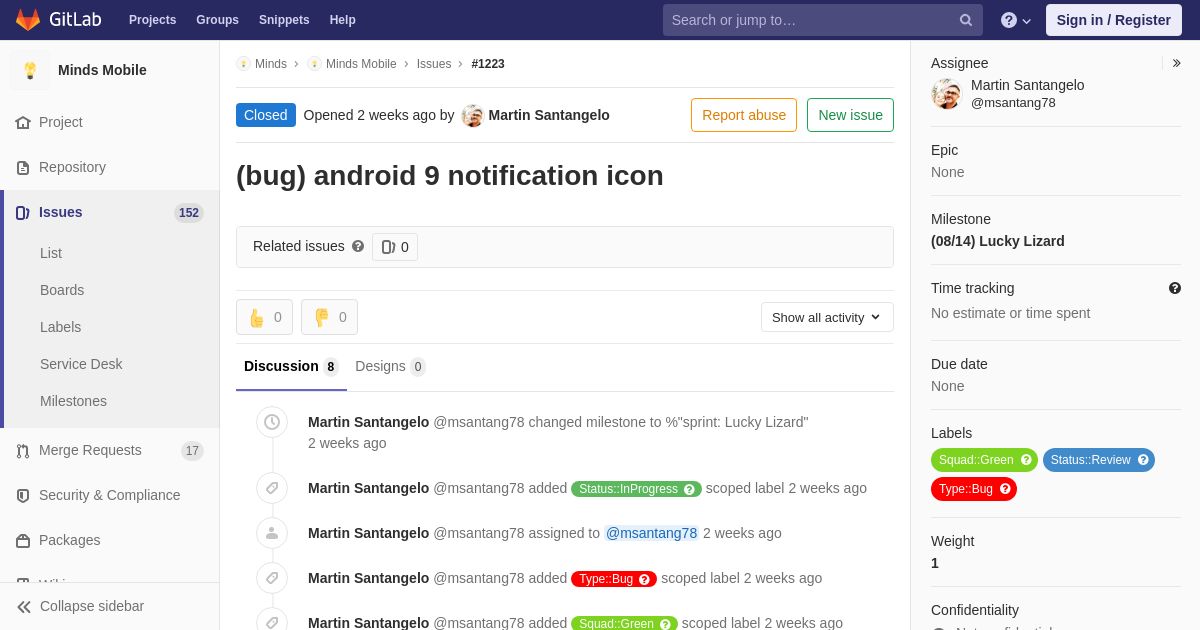
Task: Click the Time tracking help icon
Action: [x=1175, y=288]
